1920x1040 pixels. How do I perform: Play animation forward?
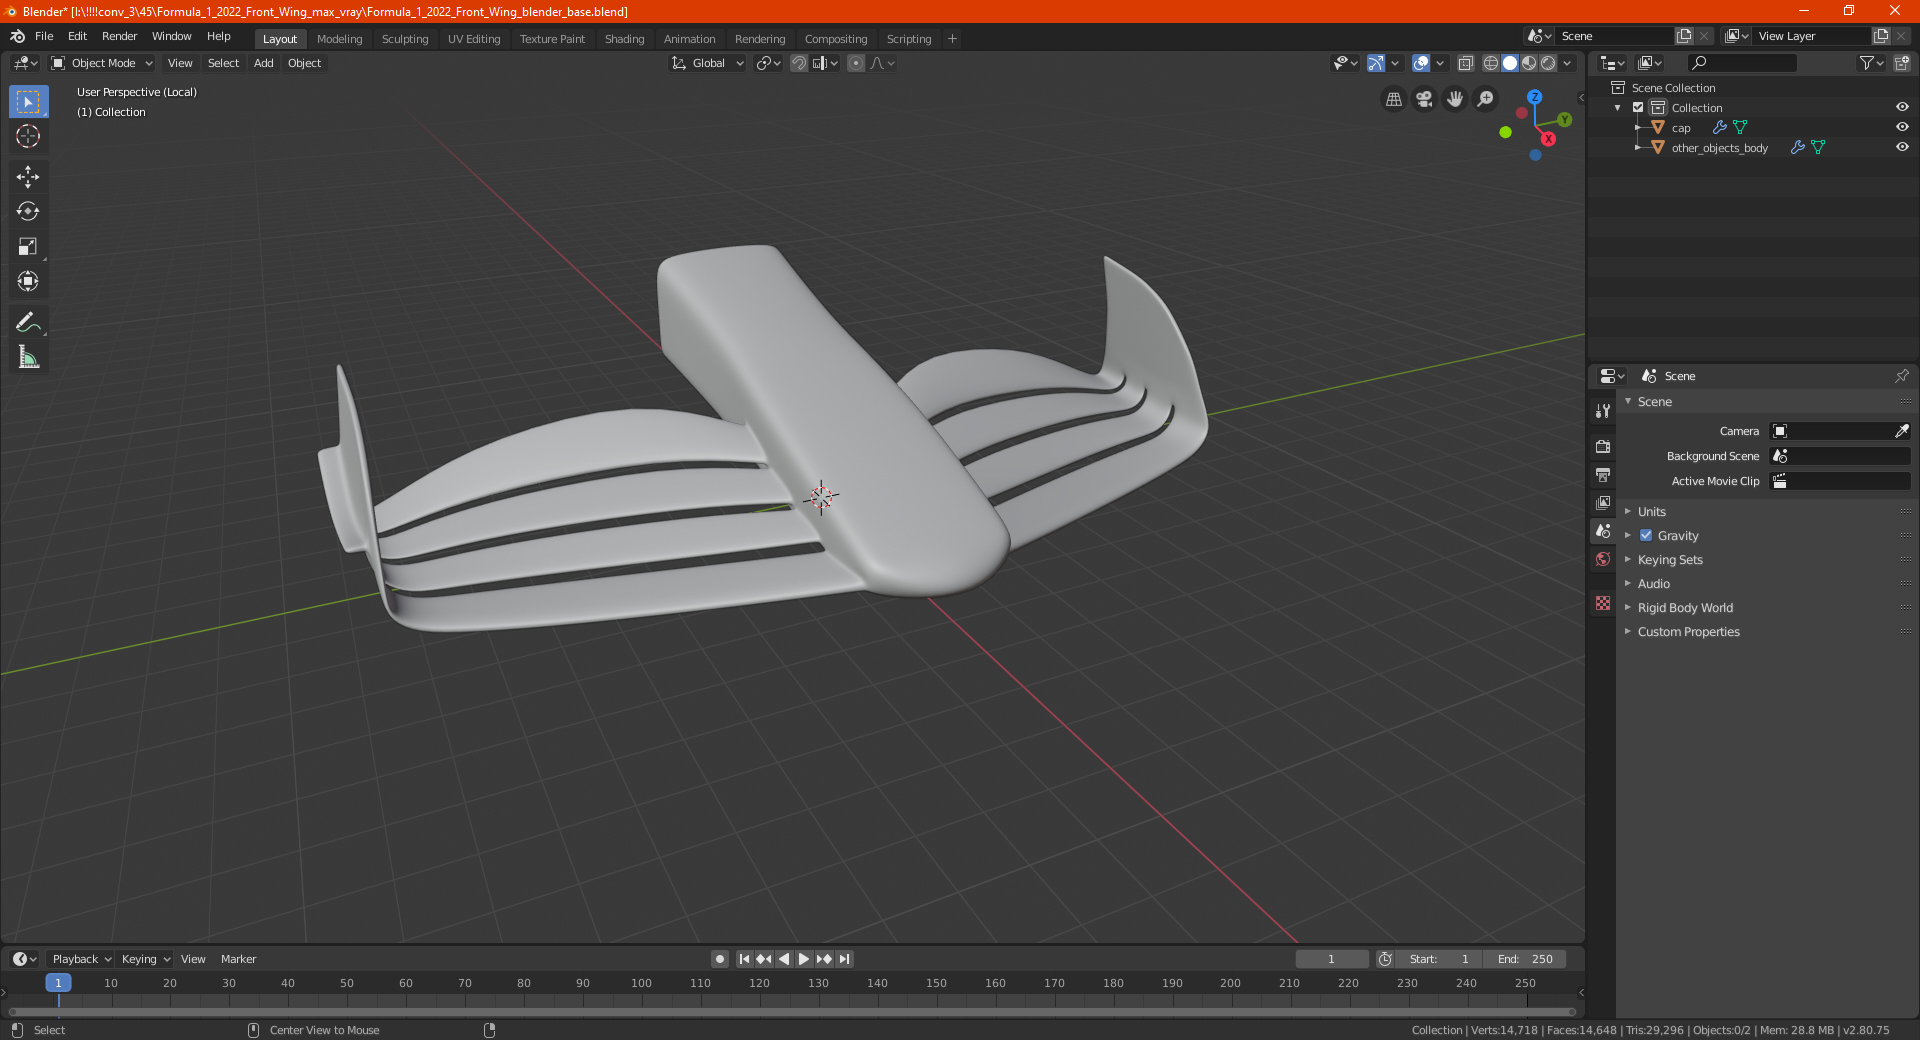[804, 959]
